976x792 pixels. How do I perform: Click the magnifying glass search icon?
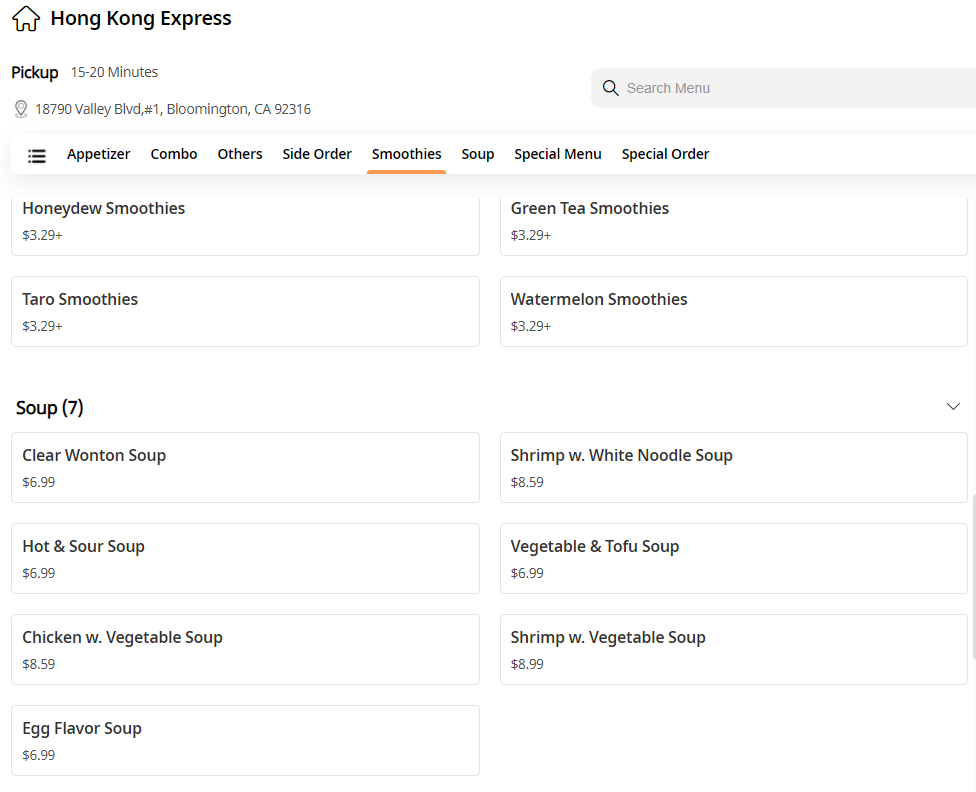[x=611, y=88]
